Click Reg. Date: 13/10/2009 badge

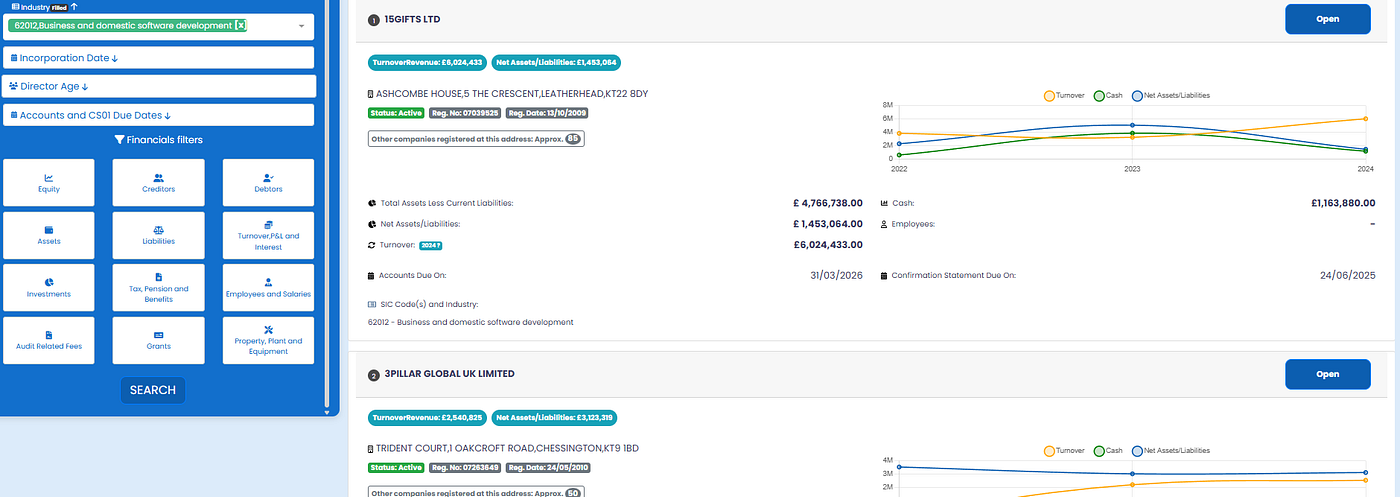(x=546, y=113)
